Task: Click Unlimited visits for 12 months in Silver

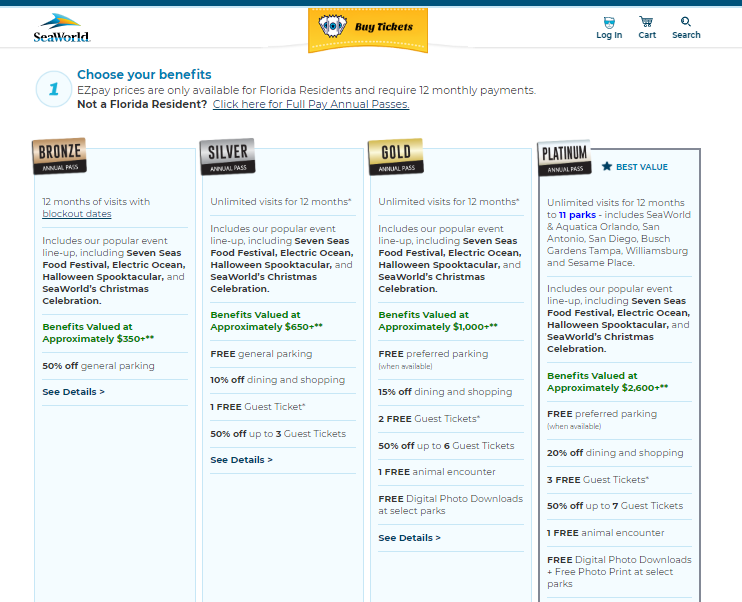Action: pyautogui.click(x=281, y=202)
